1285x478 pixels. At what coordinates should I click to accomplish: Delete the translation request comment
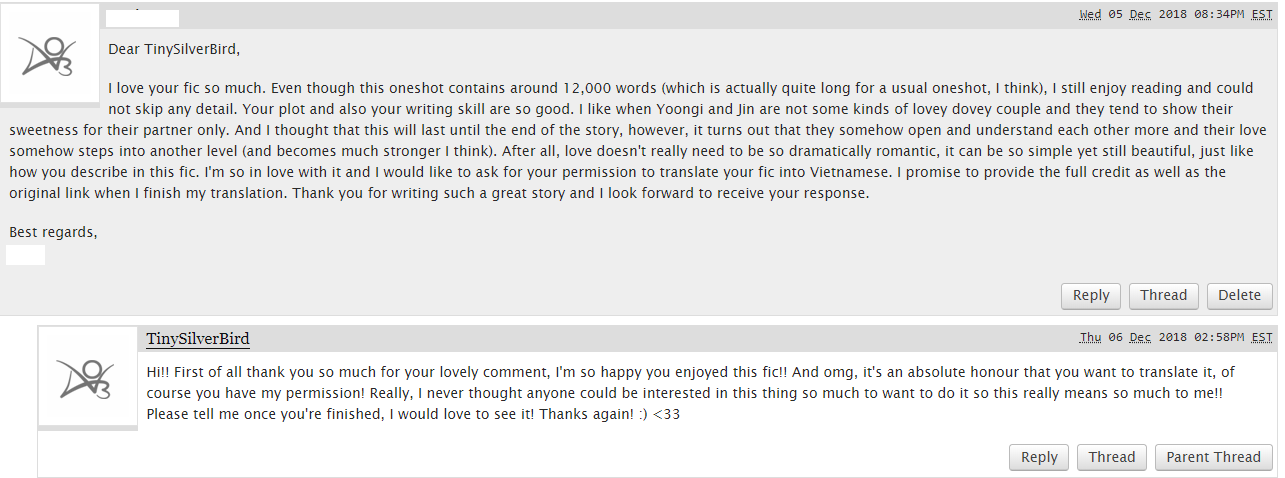pos(1239,295)
